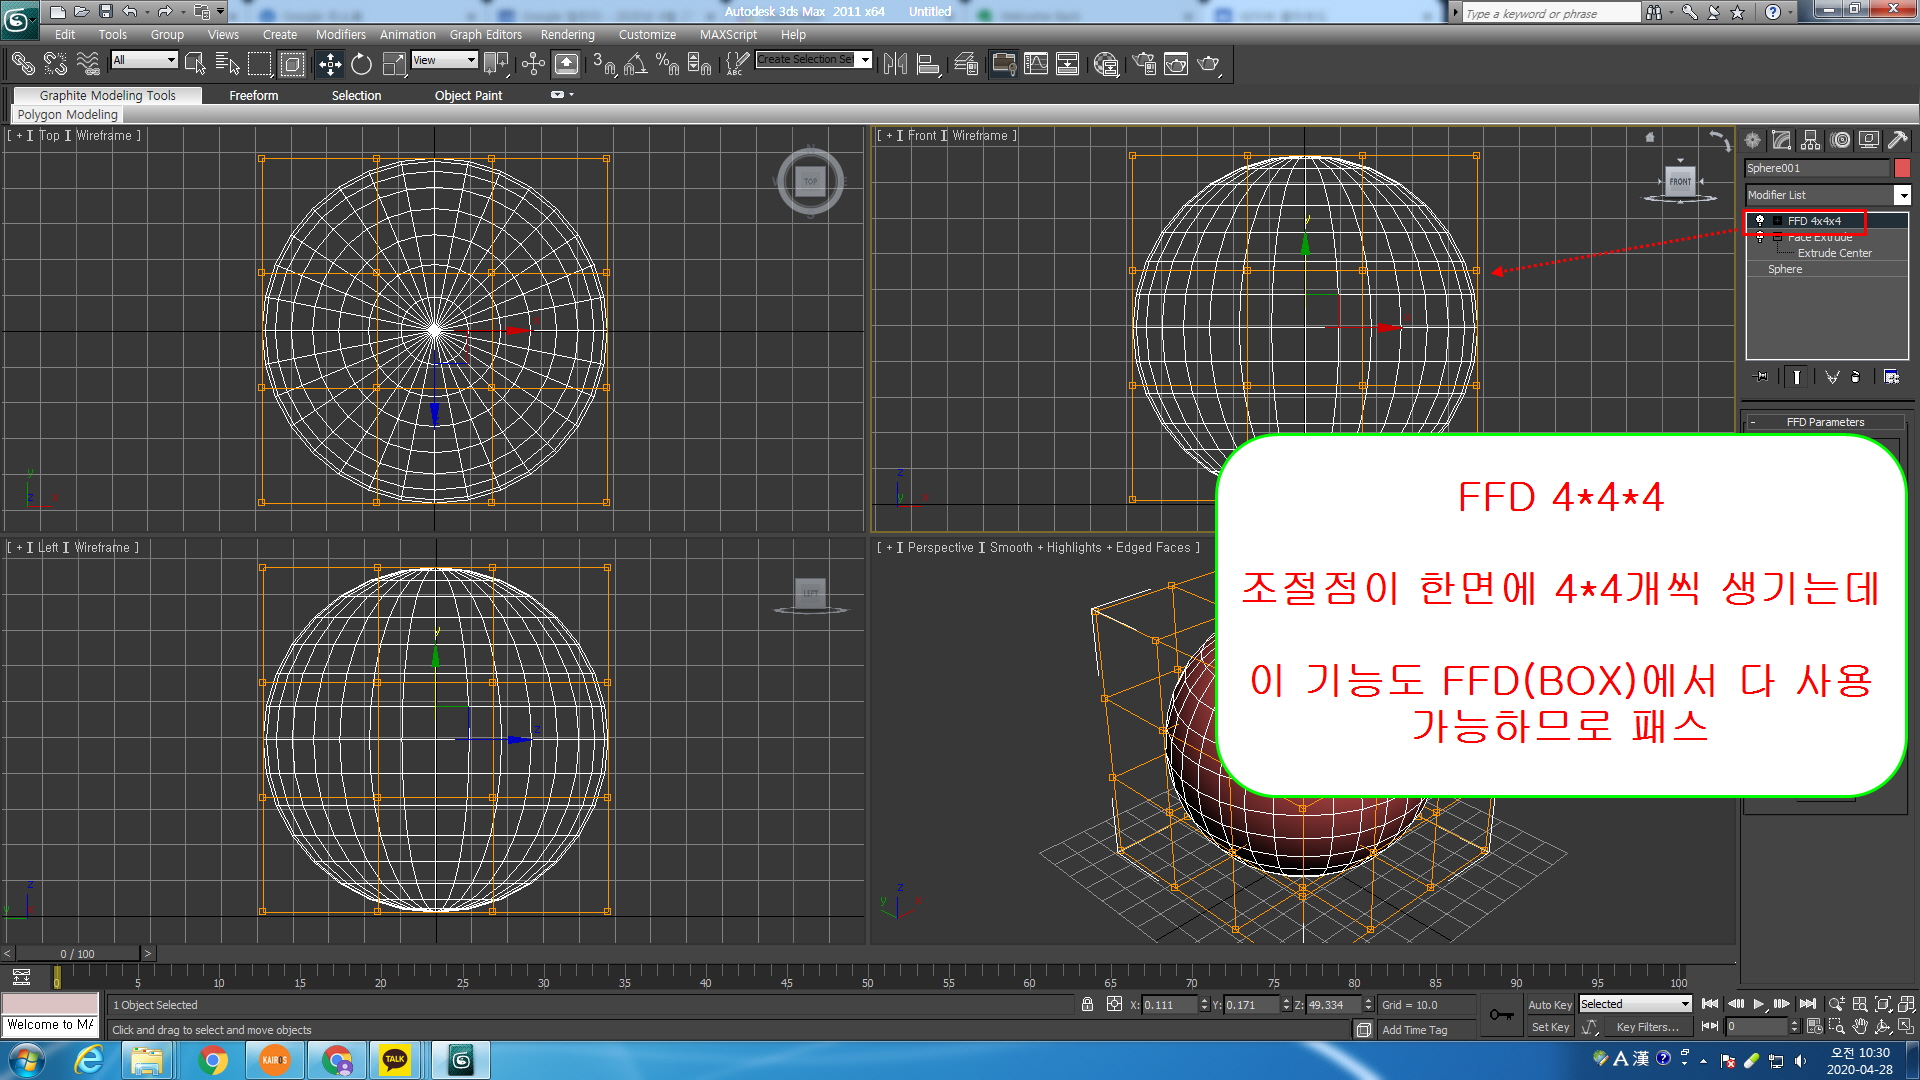Image resolution: width=1920 pixels, height=1080 pixels.
Task: Open the Material Editor
Action: tap(1106, 64)
